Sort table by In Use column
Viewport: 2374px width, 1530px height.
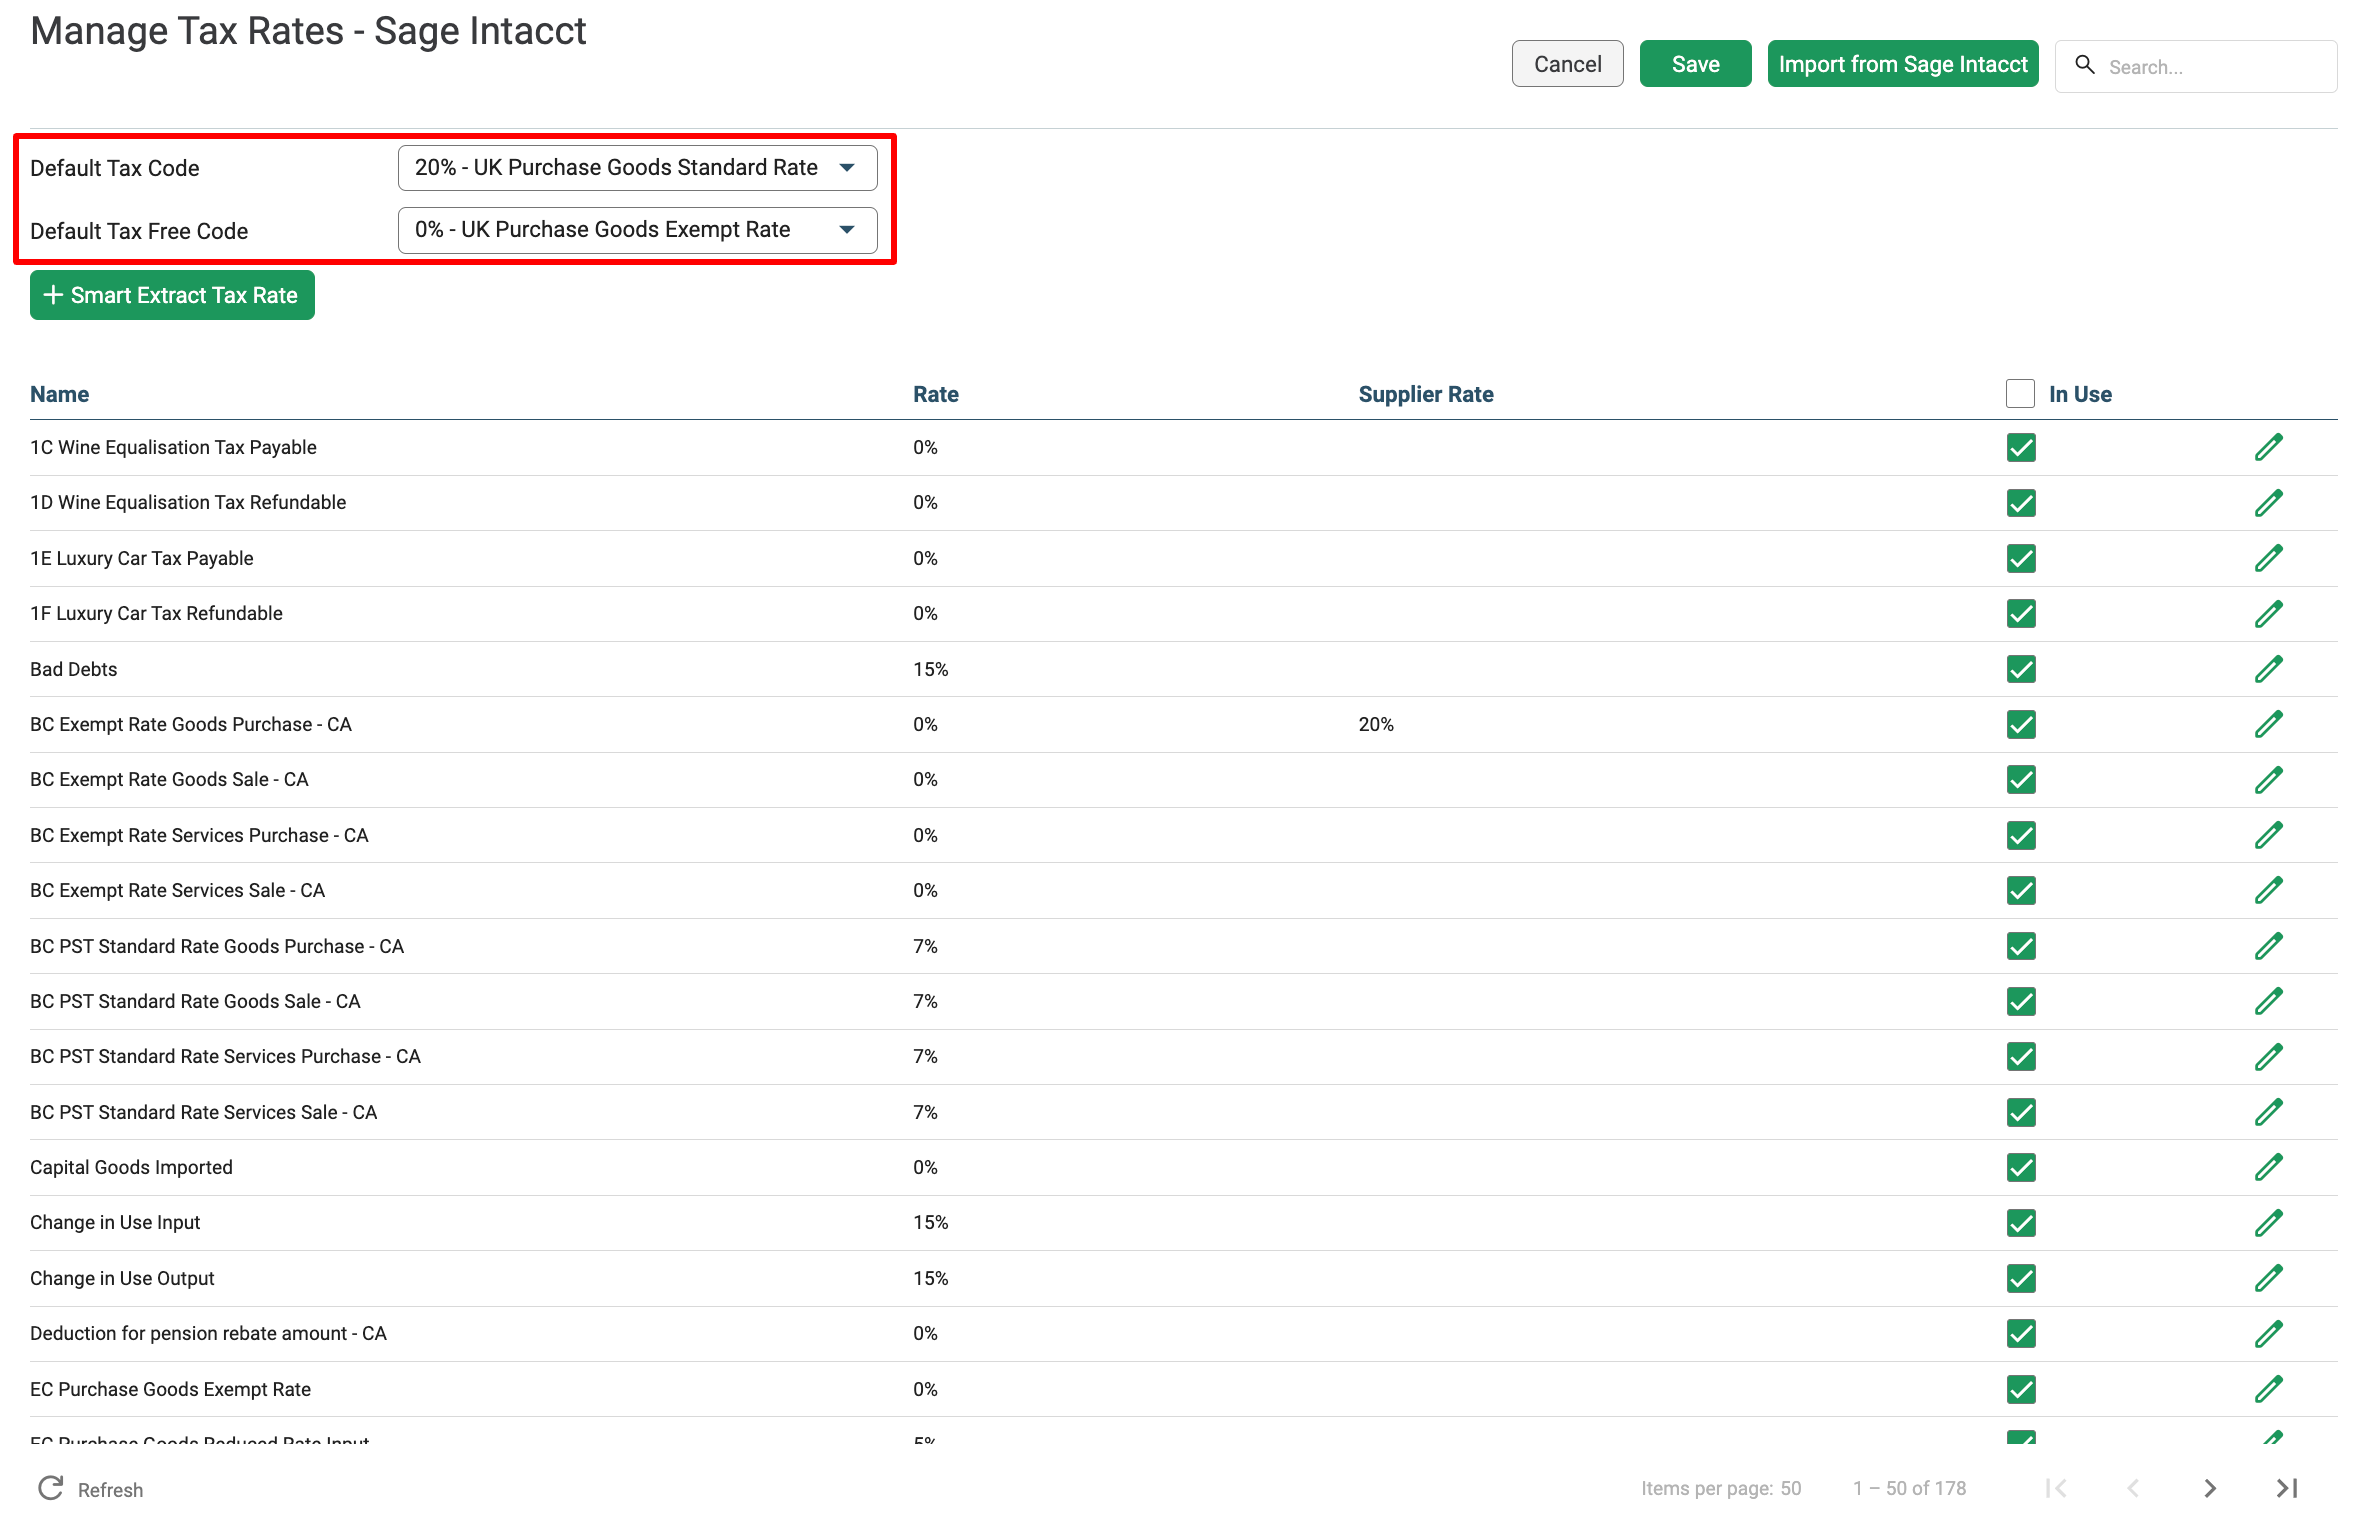tap(2080, 394)
